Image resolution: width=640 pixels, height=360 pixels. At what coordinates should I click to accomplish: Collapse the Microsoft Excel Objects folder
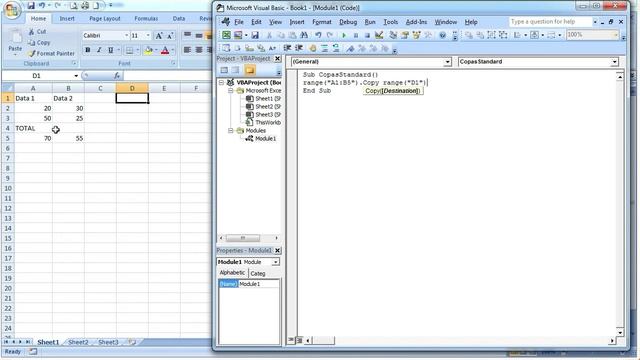231,91
